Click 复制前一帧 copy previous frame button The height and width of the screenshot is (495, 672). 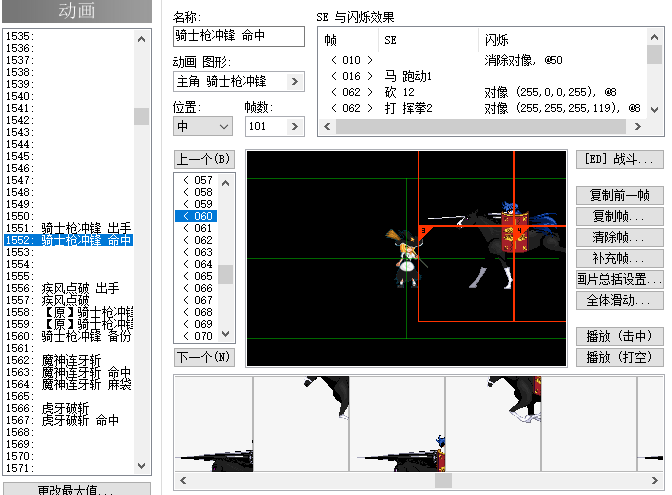click(x=620, y=195)
